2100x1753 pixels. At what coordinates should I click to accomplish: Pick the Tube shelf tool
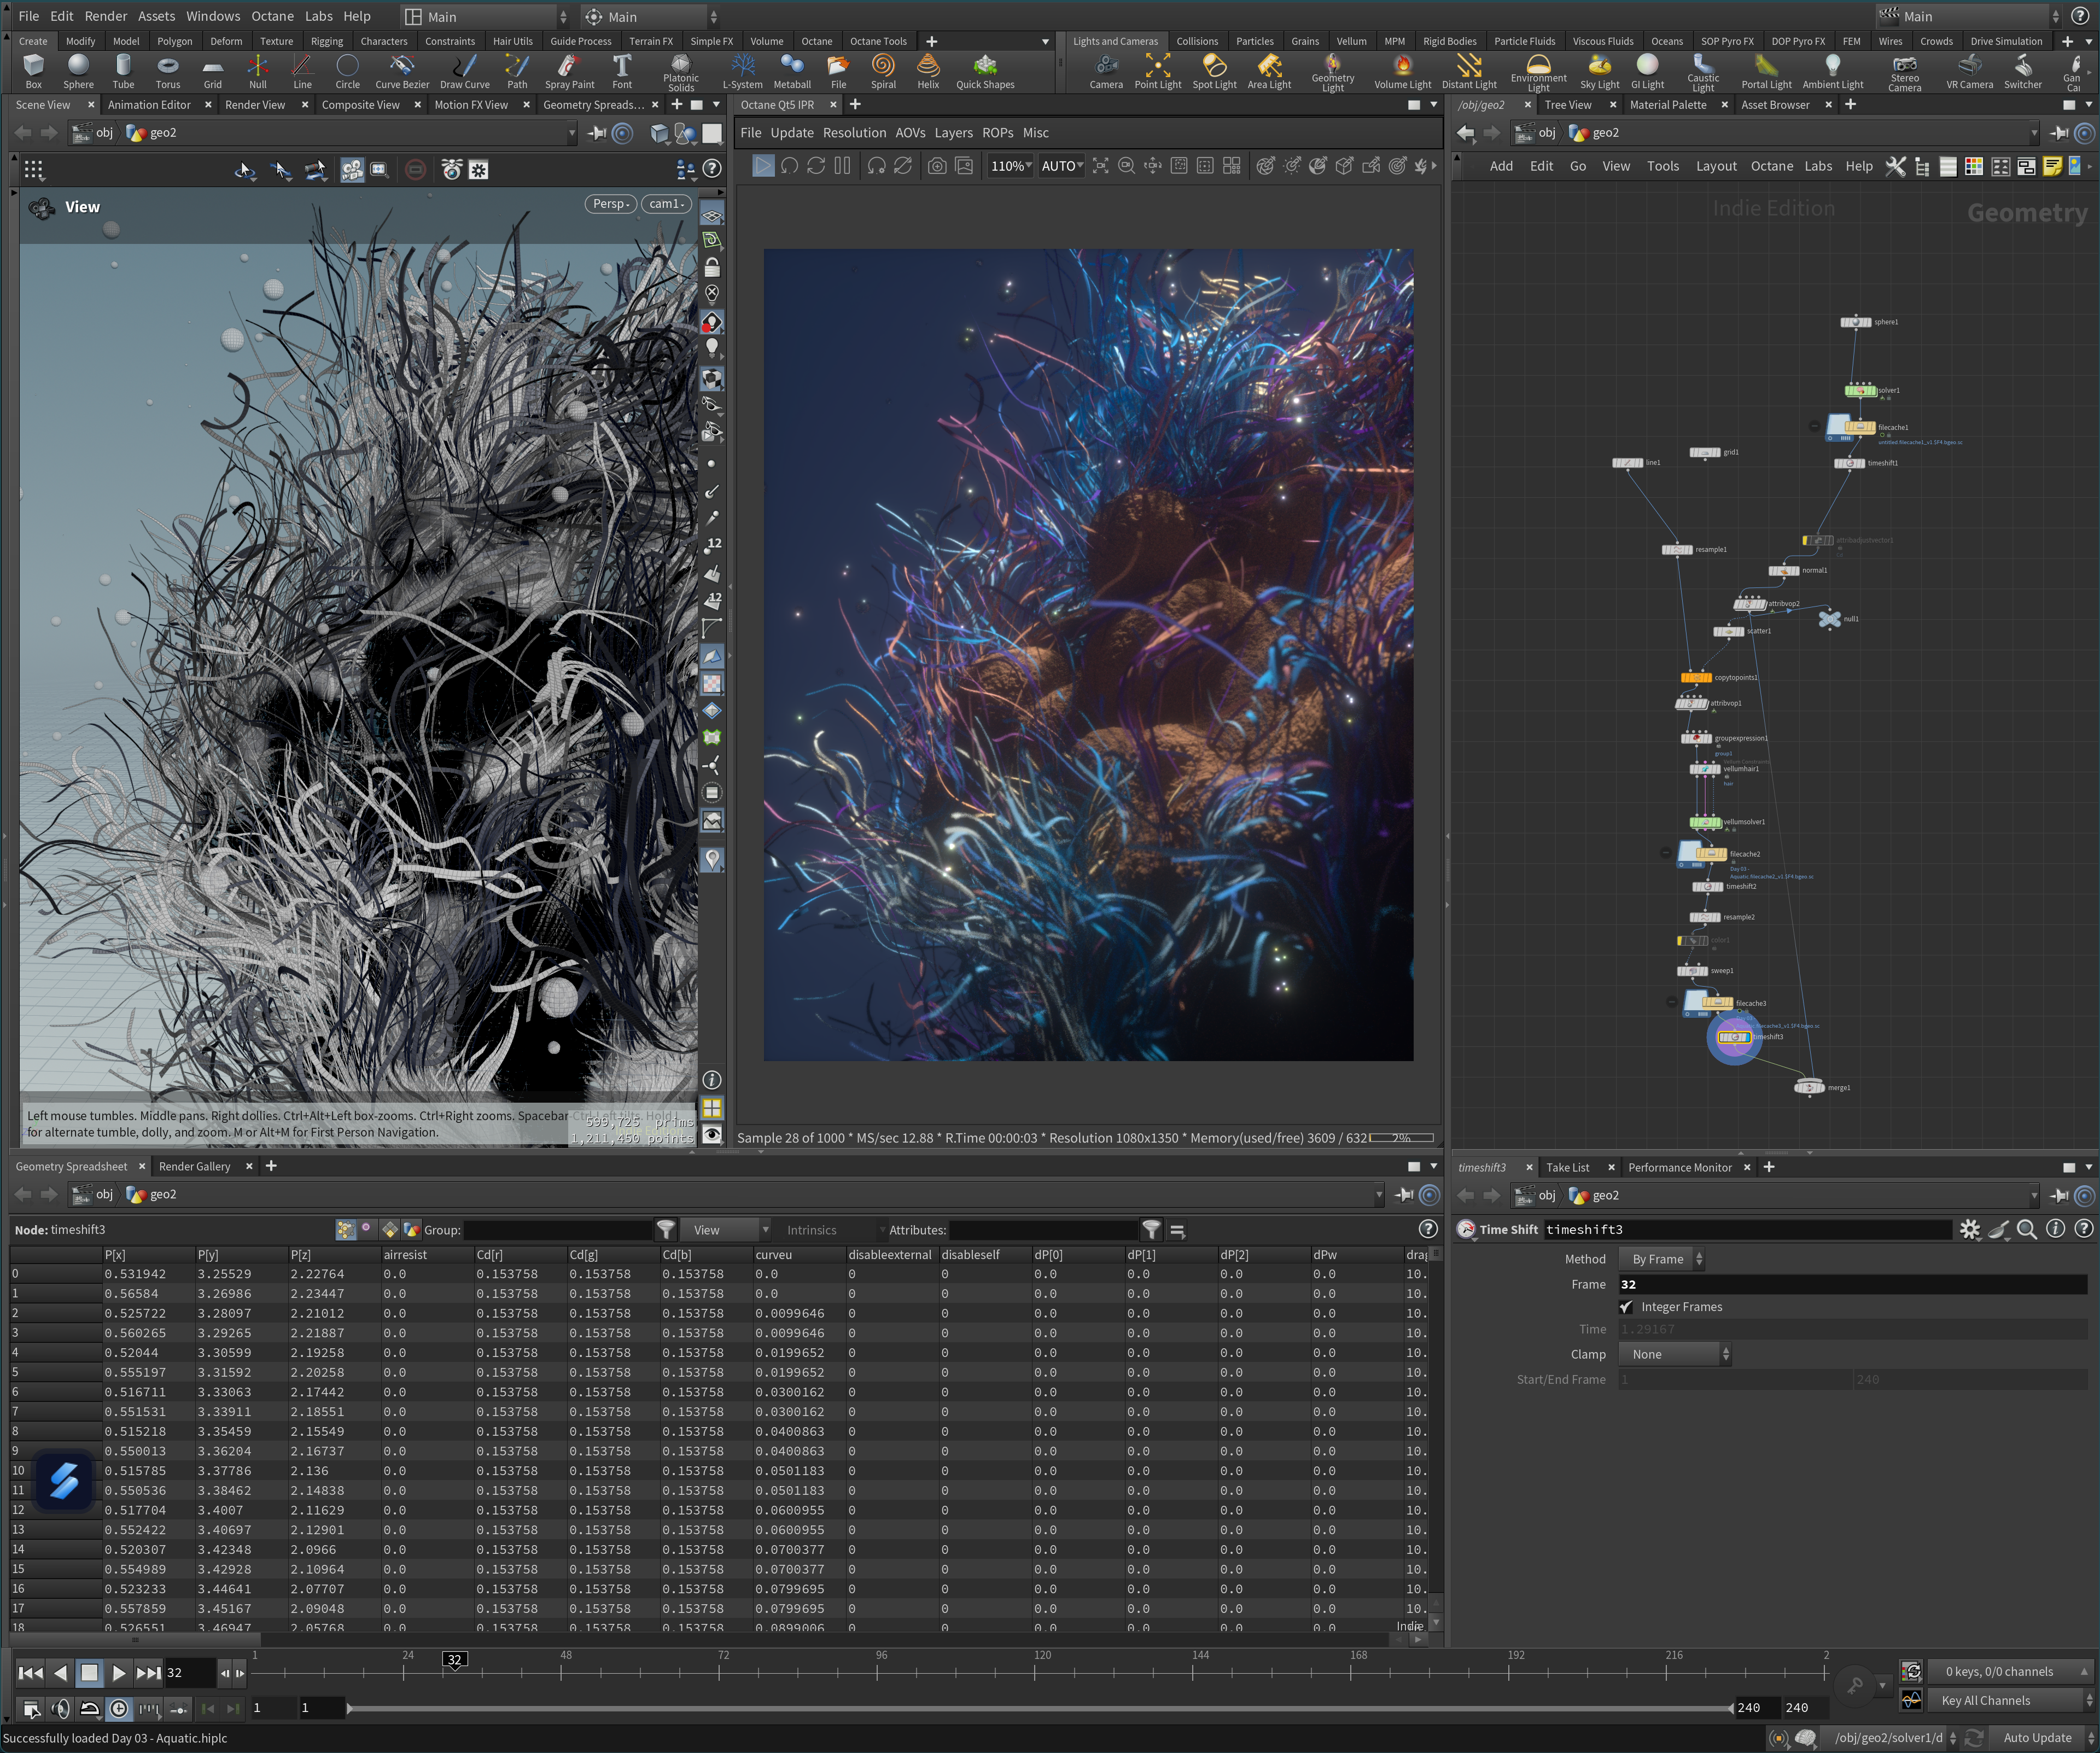coord(123,71)
